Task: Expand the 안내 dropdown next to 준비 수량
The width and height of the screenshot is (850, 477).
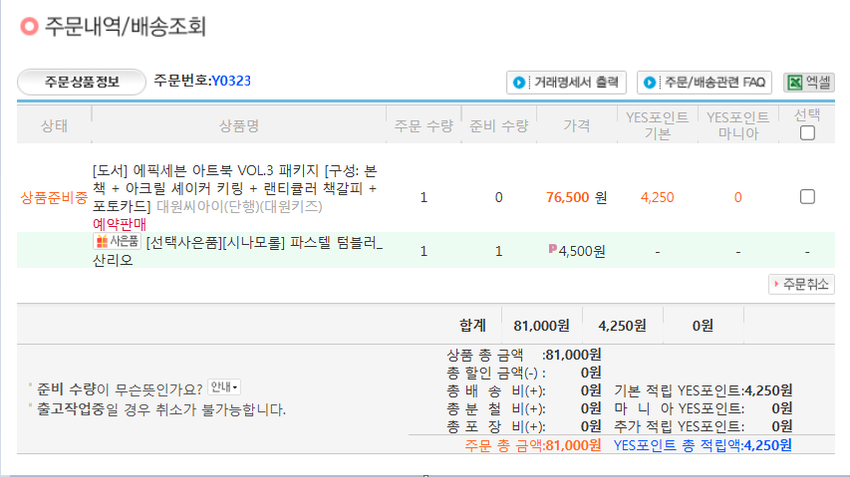Action: (x=224, y=387)
